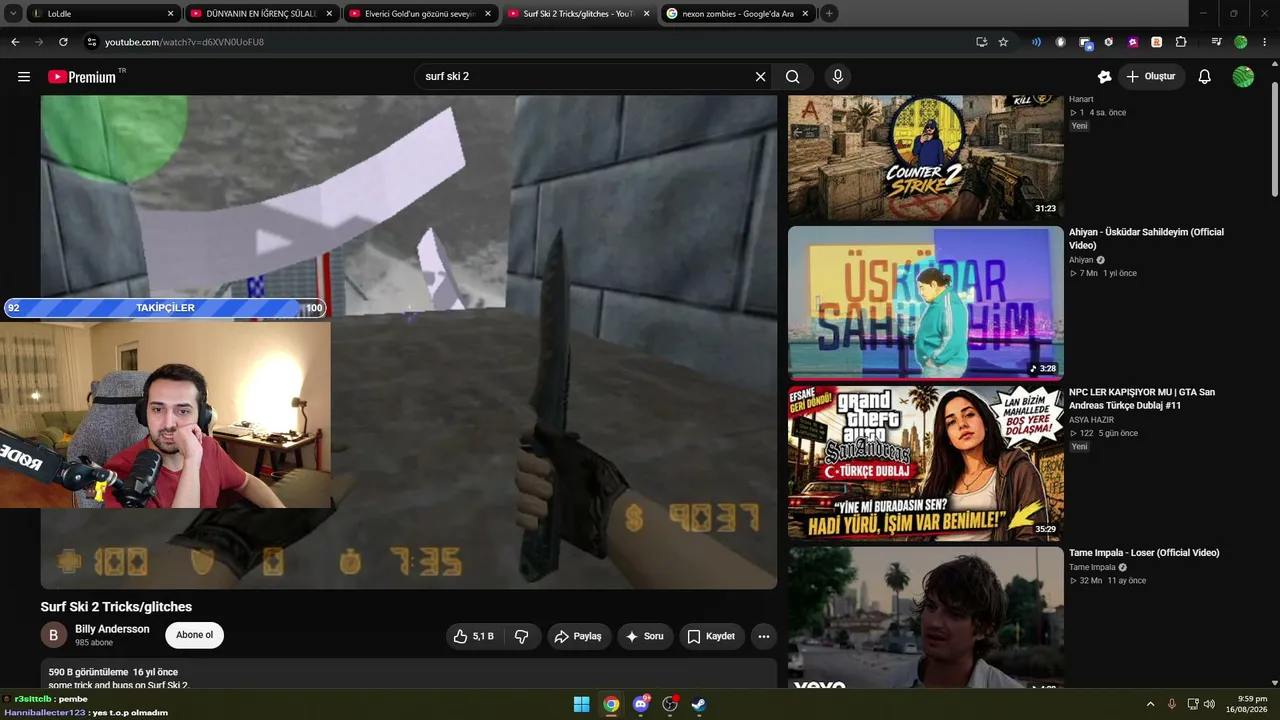Image resolution: width=1280 pixels, height=720 pixels.
Task: View site information icon in address bar
Action: (x=92, y=42)
